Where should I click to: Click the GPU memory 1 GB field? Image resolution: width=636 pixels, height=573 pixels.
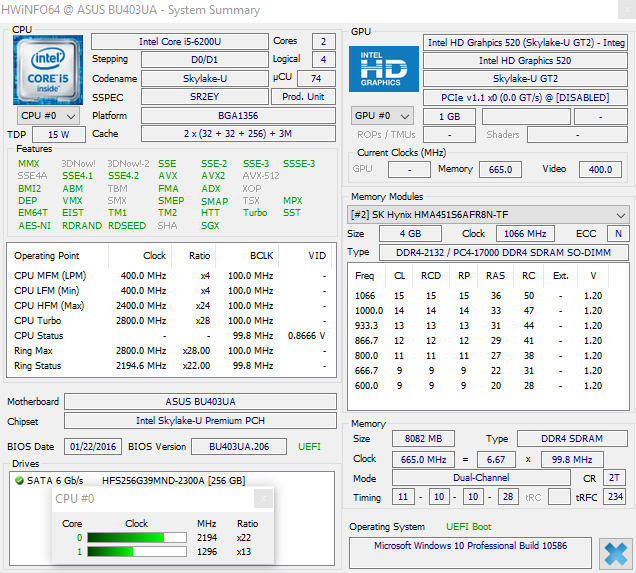point(449,117)
